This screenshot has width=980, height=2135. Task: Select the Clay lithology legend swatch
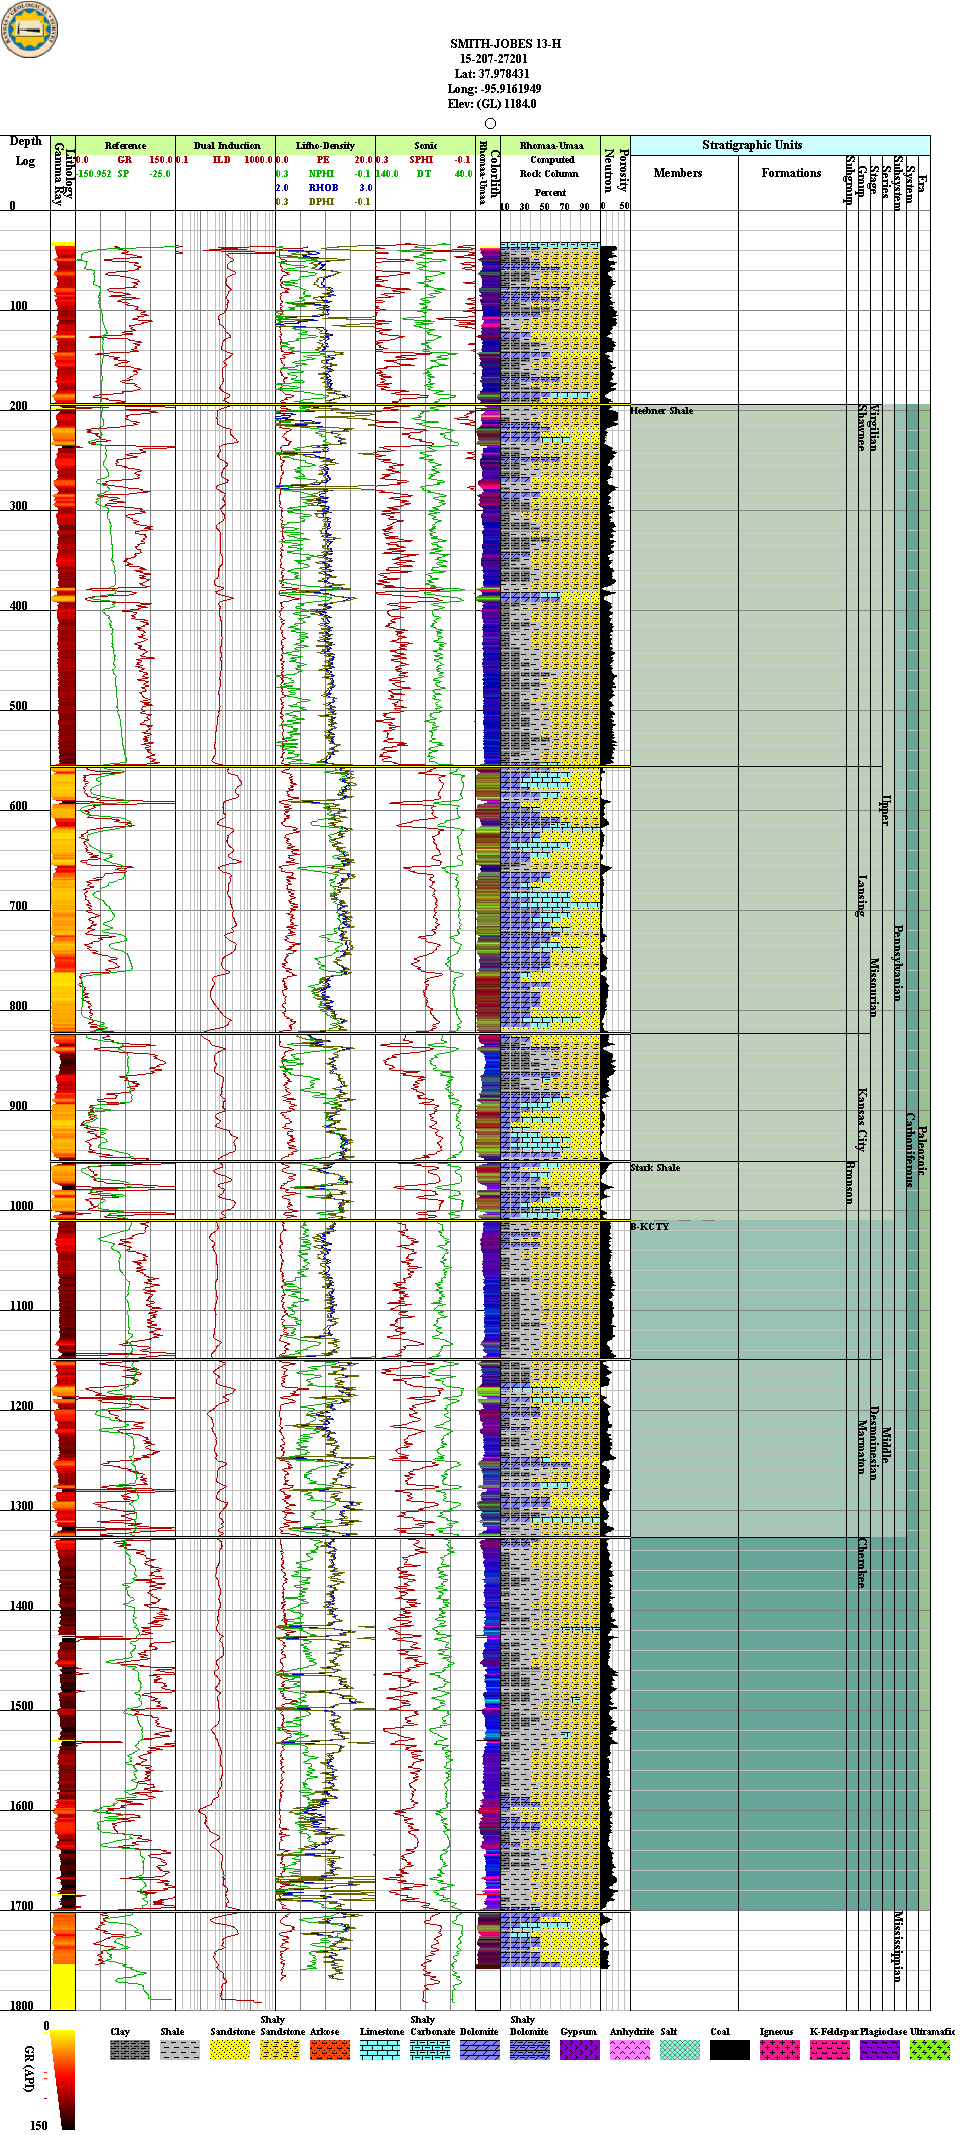coord(130,2049)
